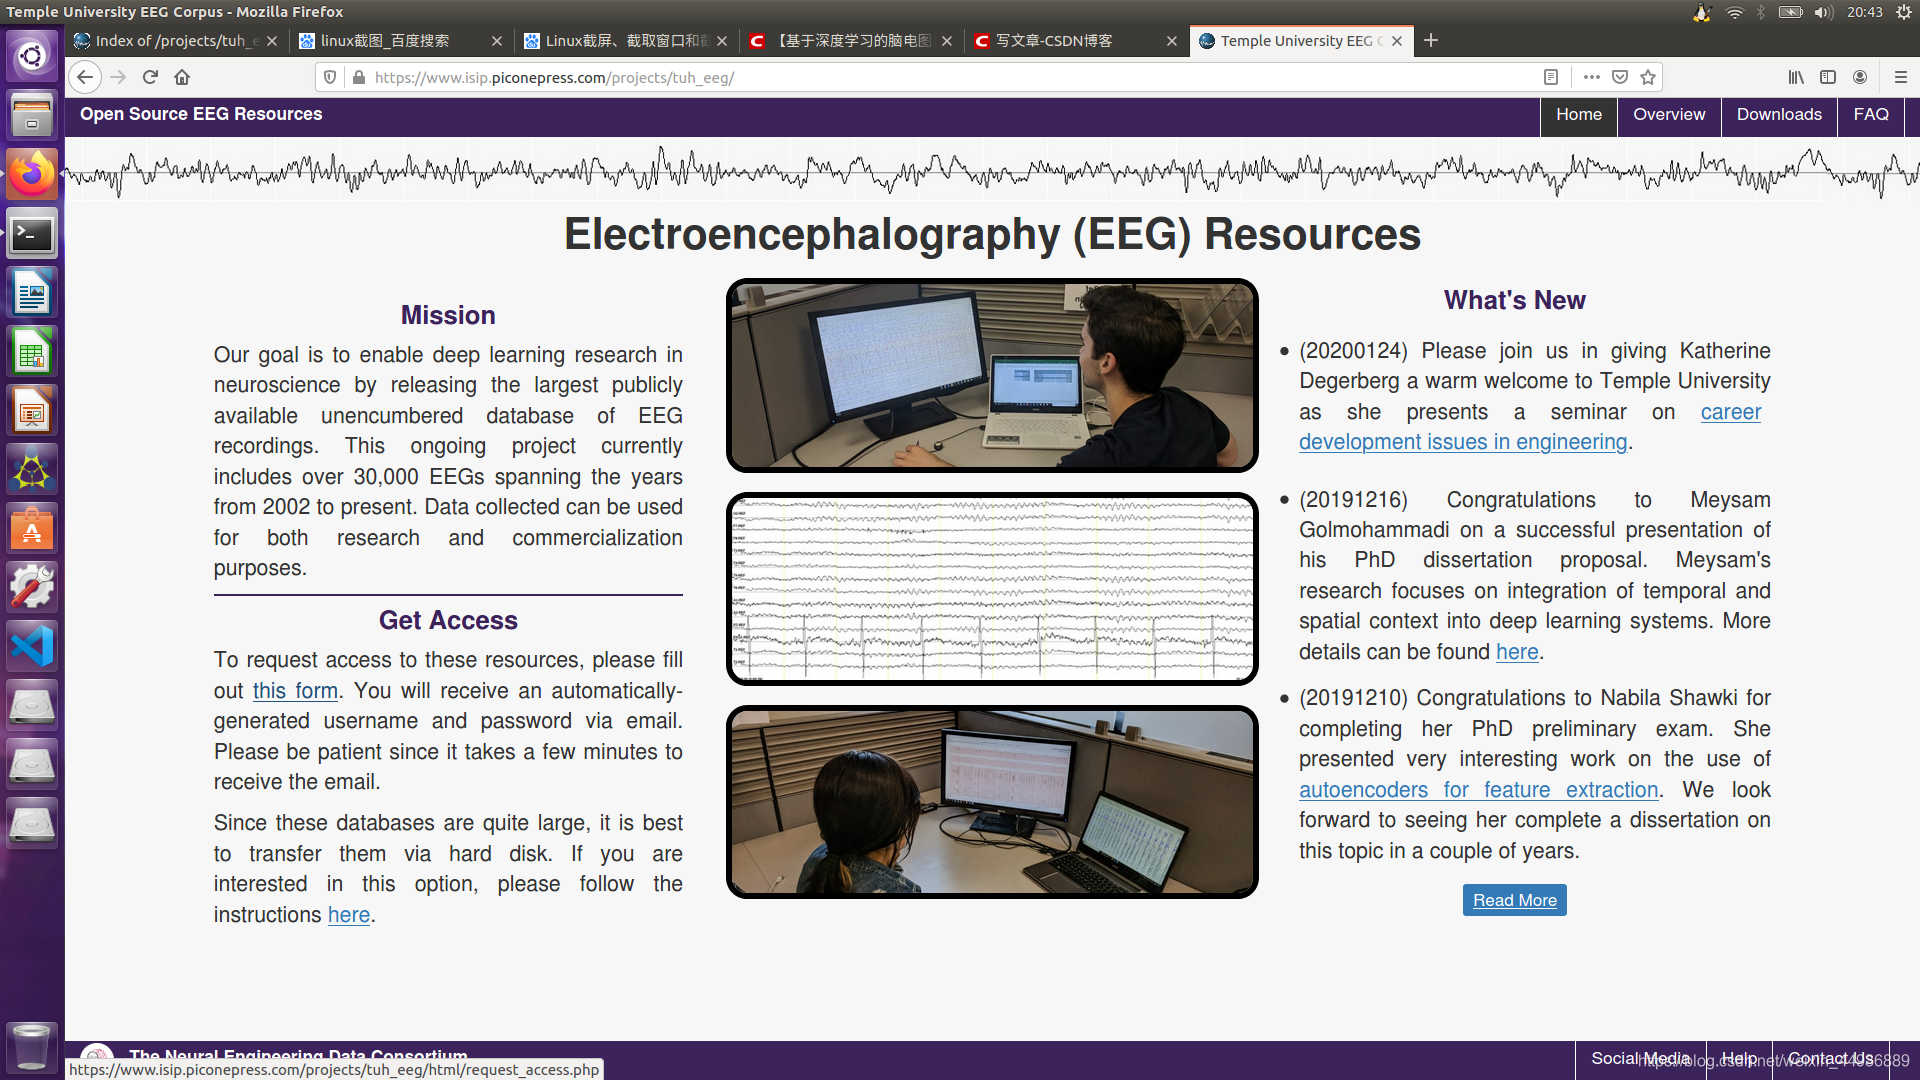
Task: Click the browser forward arrow
Action: tap(118, 77)
